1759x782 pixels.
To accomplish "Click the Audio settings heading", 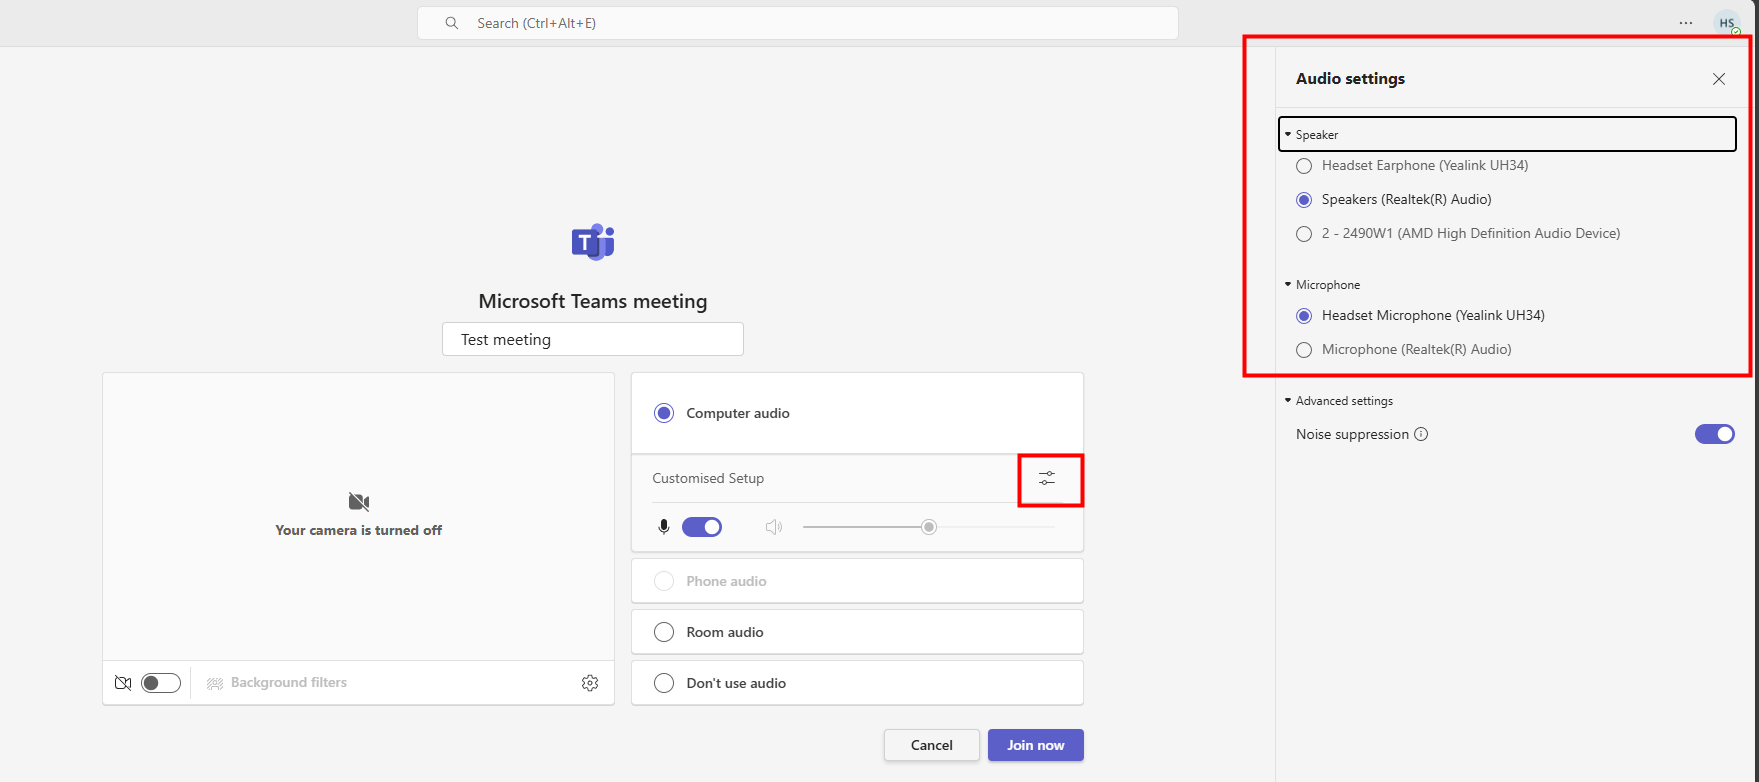I will click(1351, 79).
